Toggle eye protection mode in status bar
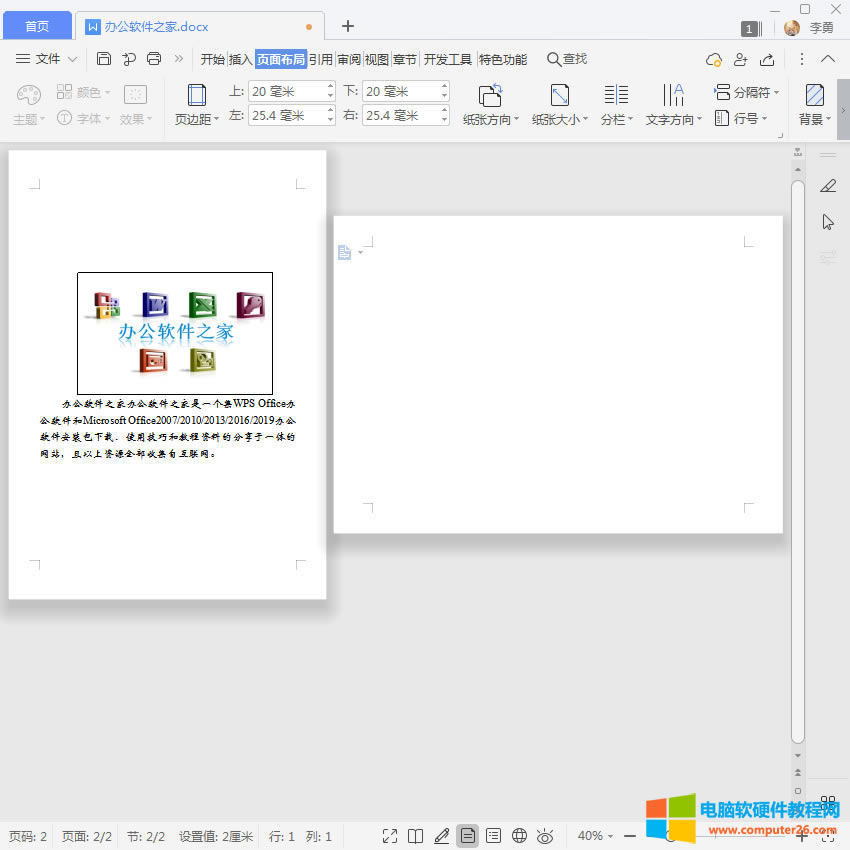 pos(545,836)
